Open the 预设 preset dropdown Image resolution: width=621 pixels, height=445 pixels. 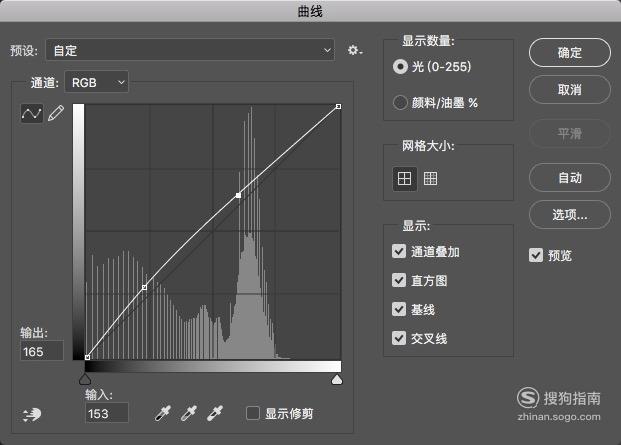coord(190,50)
